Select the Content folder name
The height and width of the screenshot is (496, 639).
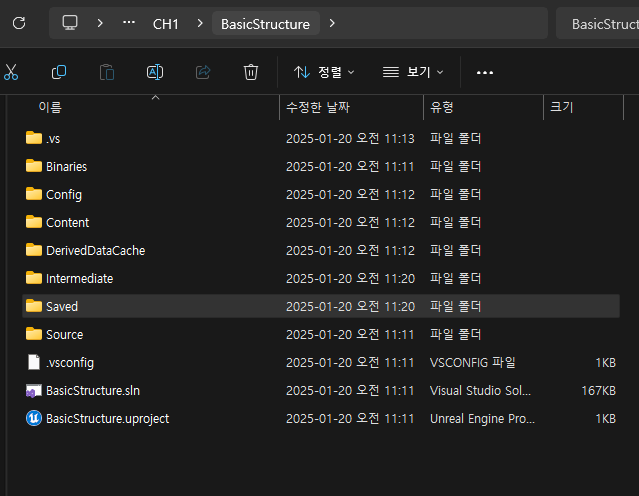[x=67, y=223]
